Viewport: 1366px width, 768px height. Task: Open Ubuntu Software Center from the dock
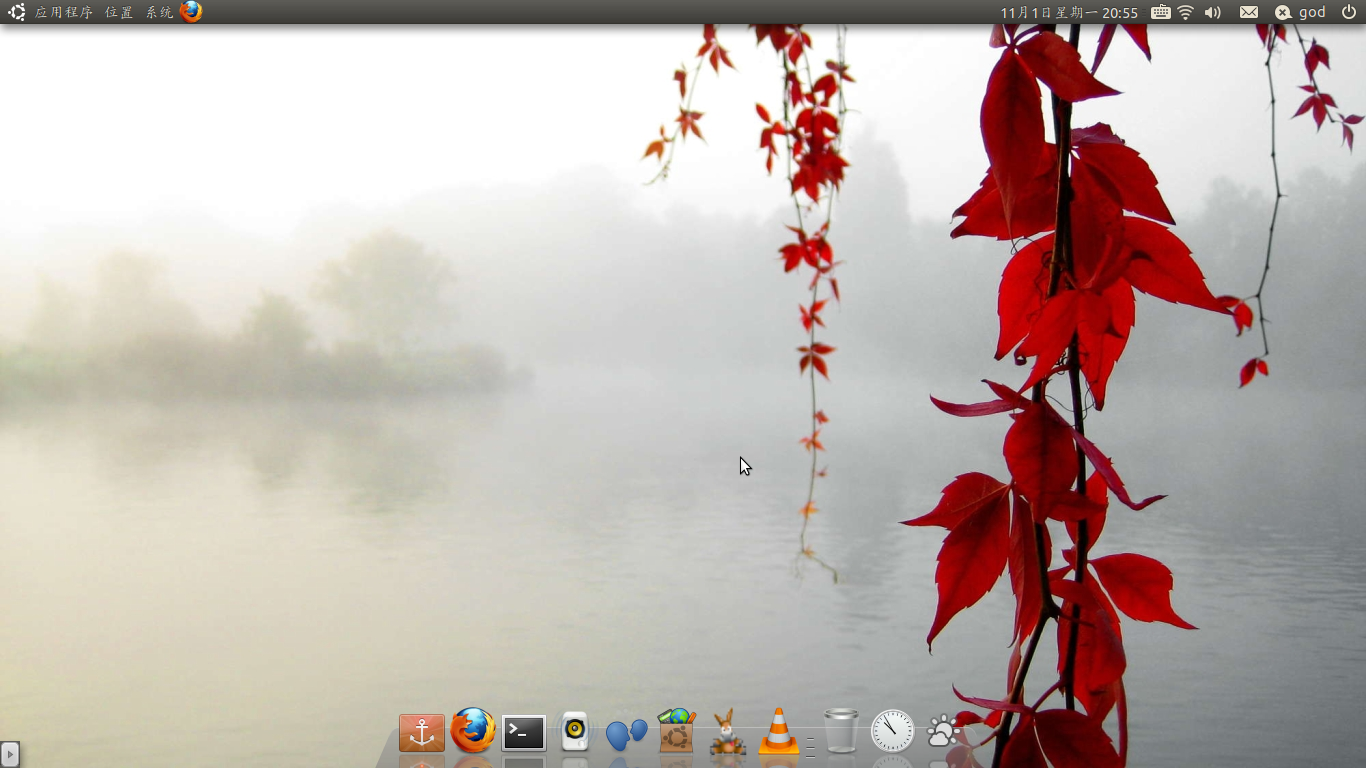click(677, 731)
